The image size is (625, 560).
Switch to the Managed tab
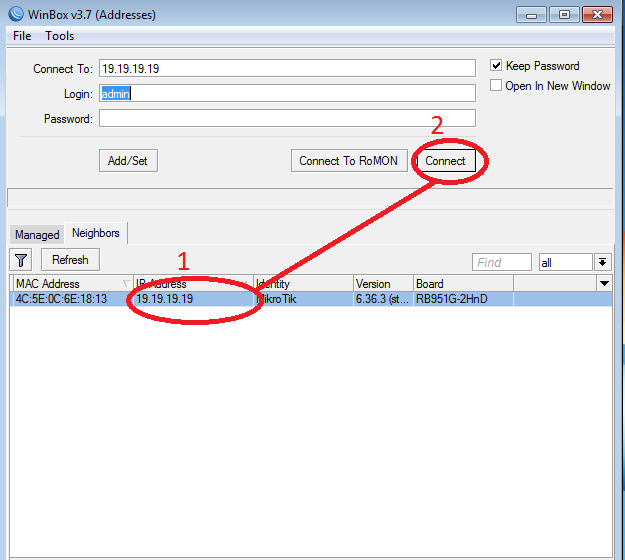pyautogui.click(x=37, y=235)
